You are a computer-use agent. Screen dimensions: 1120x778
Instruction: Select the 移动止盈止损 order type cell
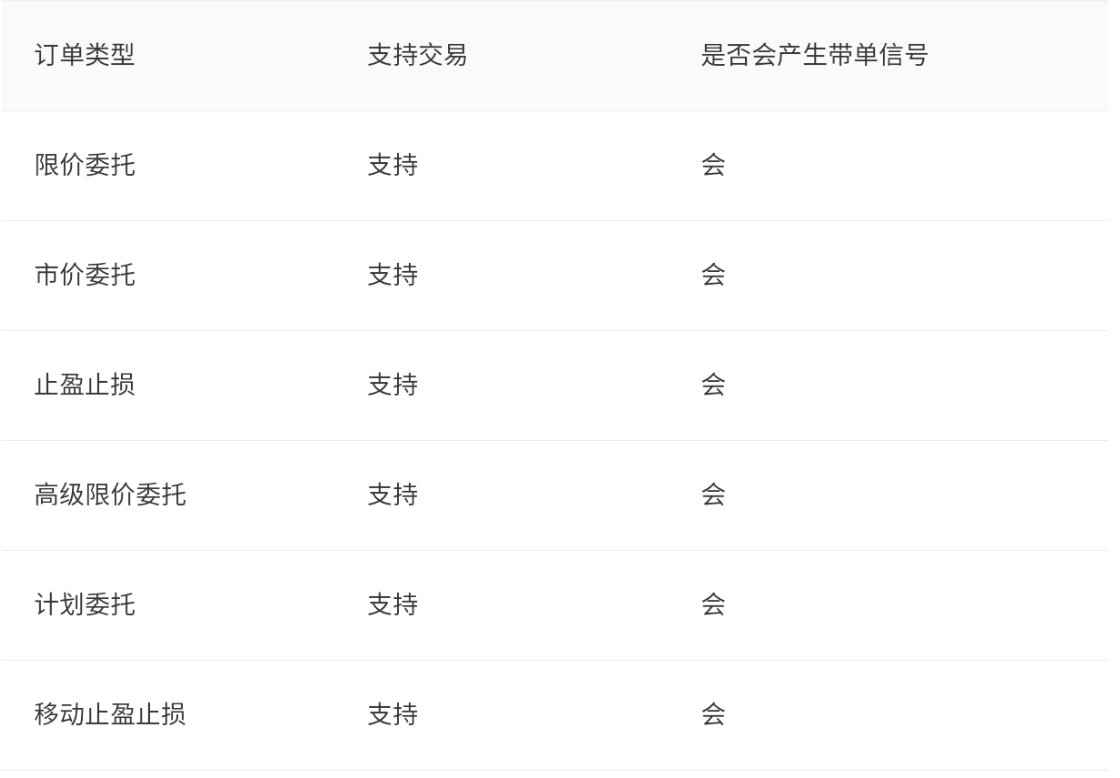click(110, 716)
